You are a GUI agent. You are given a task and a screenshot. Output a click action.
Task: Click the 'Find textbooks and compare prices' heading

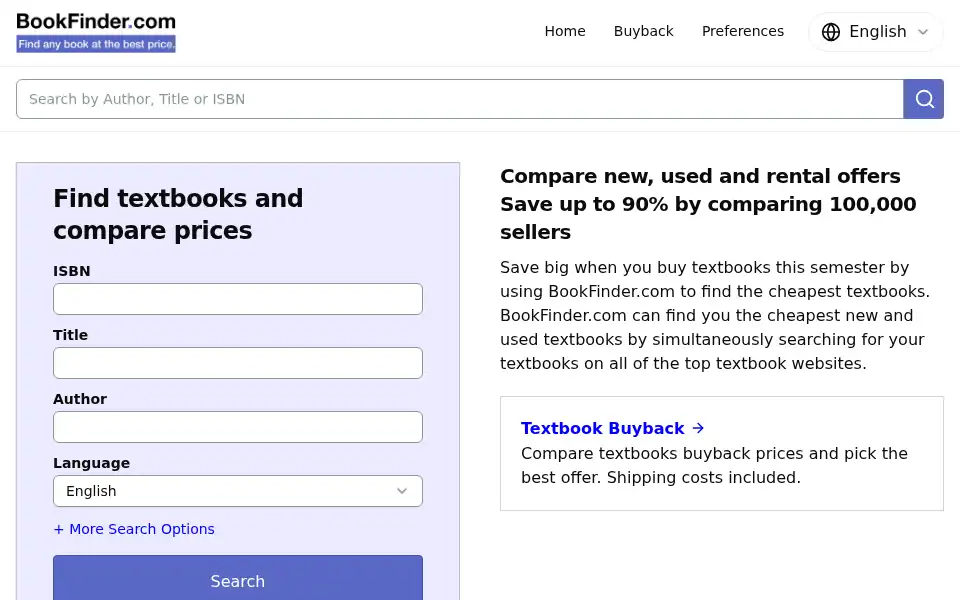(x=178, y=214)
